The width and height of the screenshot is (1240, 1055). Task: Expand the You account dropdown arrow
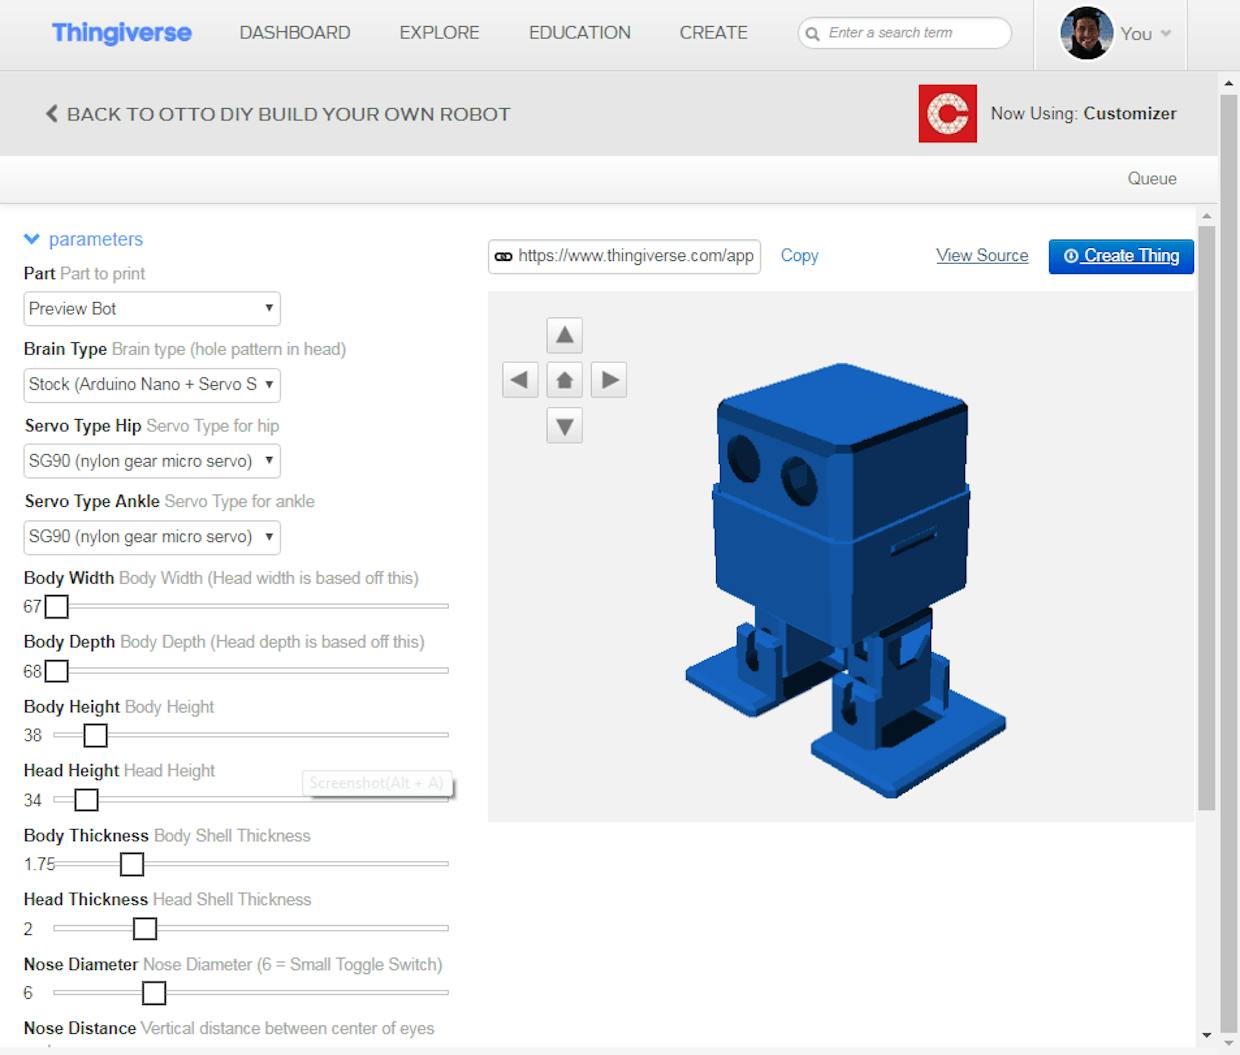(x=1166, y=34)
